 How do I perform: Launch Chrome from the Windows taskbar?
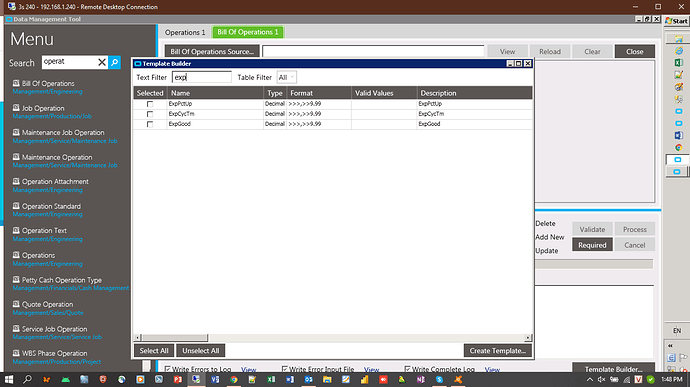tap(234, 379)
